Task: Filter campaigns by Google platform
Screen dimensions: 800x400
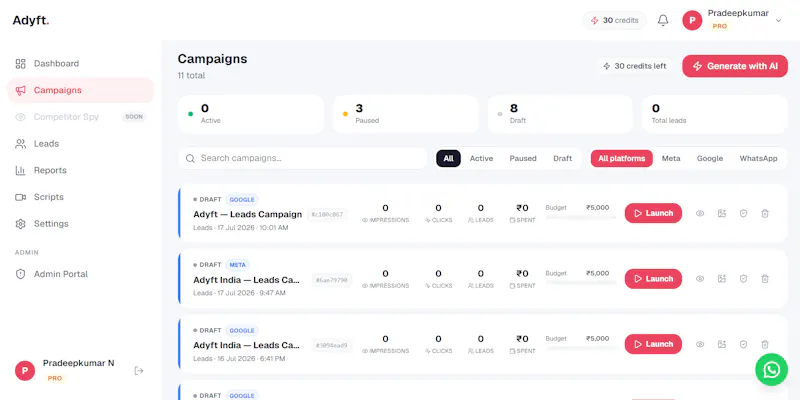Action: pyautogui.click(x=710, y=159)
